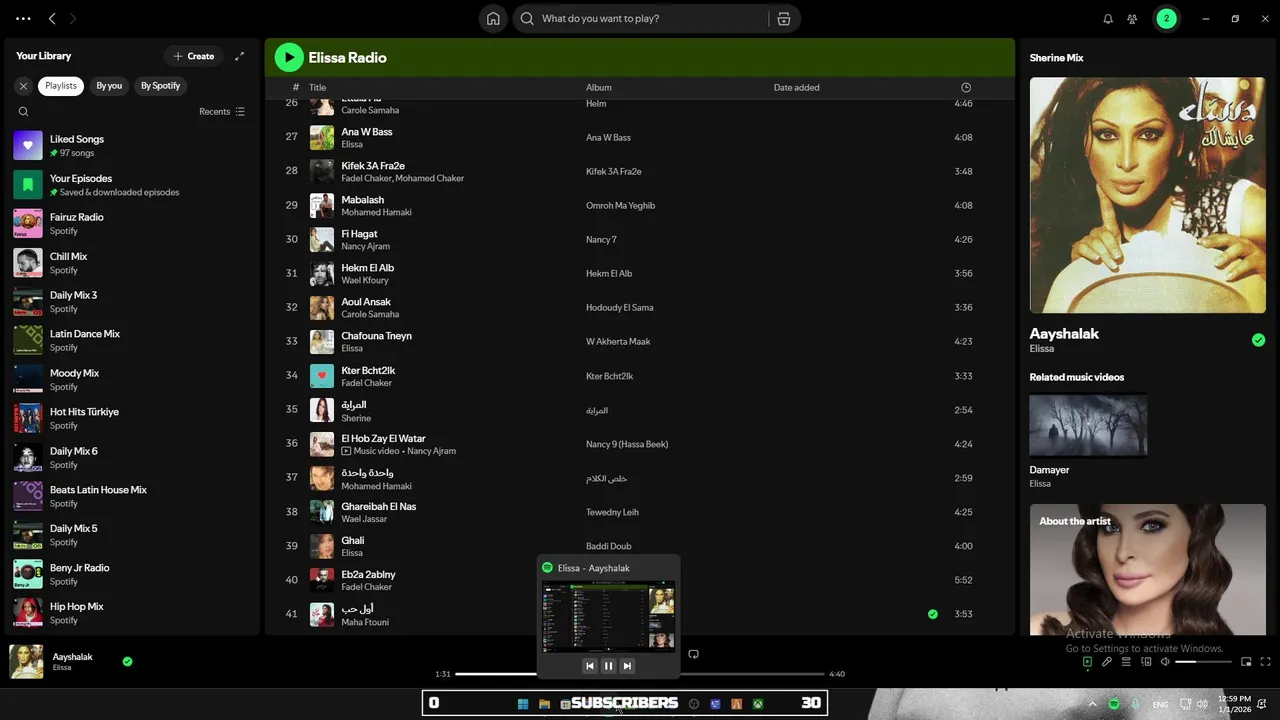Open About the artist card
Image resolution: width=1280 pixels, height=720 pixels.
[x=1147, y=570]
